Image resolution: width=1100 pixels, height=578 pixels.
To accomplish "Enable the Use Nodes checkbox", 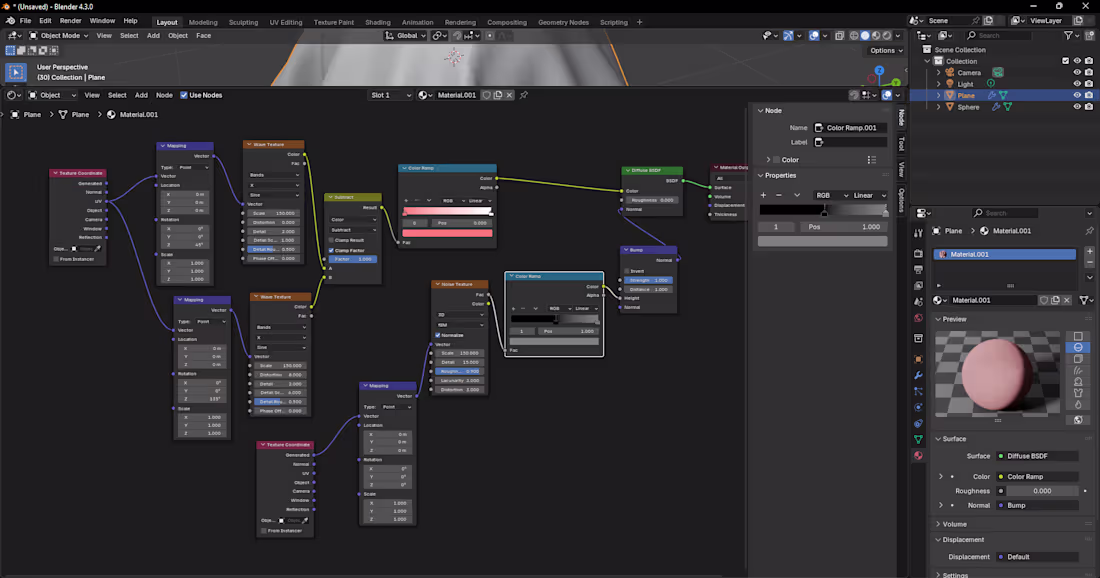I will (x=185, y=95).
